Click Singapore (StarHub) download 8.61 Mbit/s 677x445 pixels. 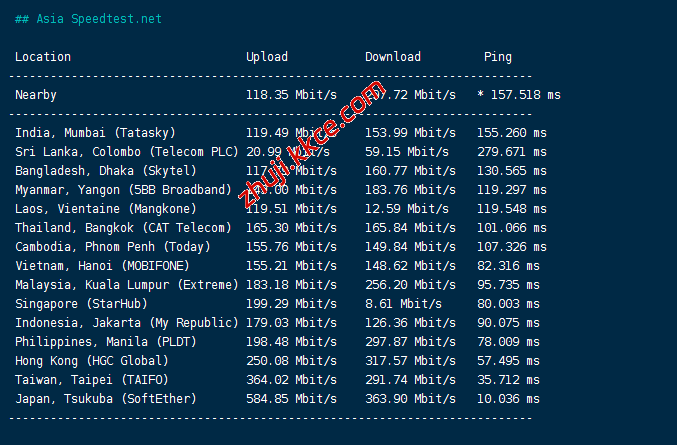(403, 304)
